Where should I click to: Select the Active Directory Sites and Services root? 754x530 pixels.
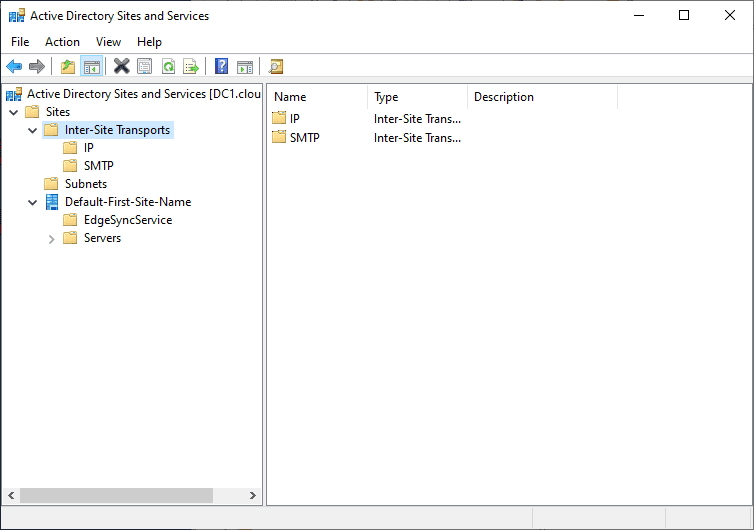coord(144,93)
